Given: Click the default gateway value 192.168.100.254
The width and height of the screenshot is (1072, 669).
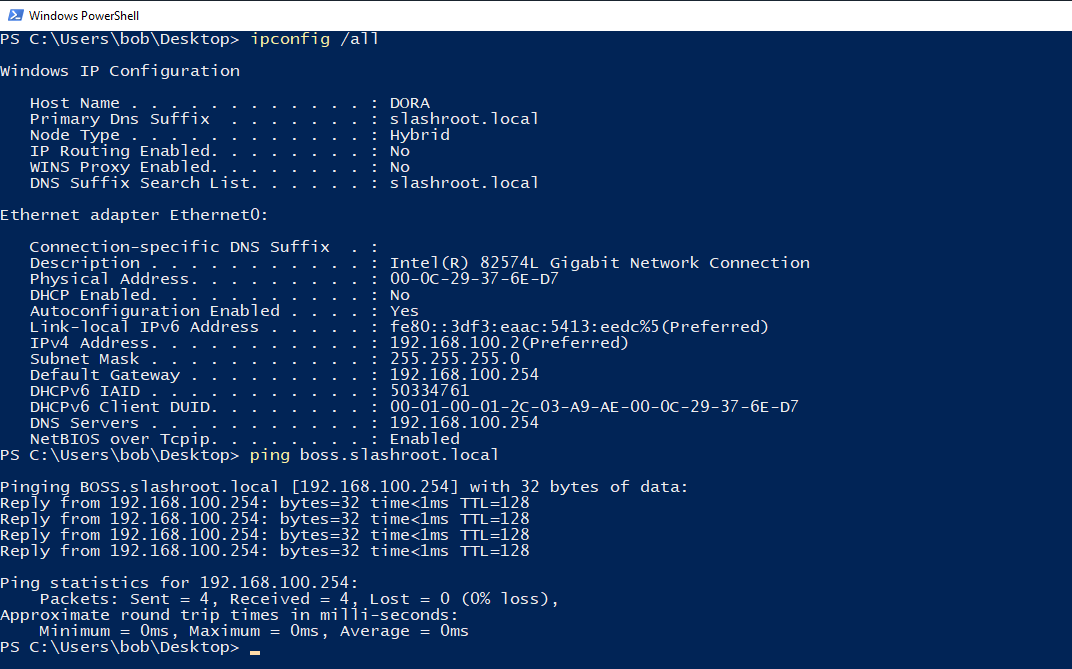Looking at the screenshot, I should pos(464,375).
